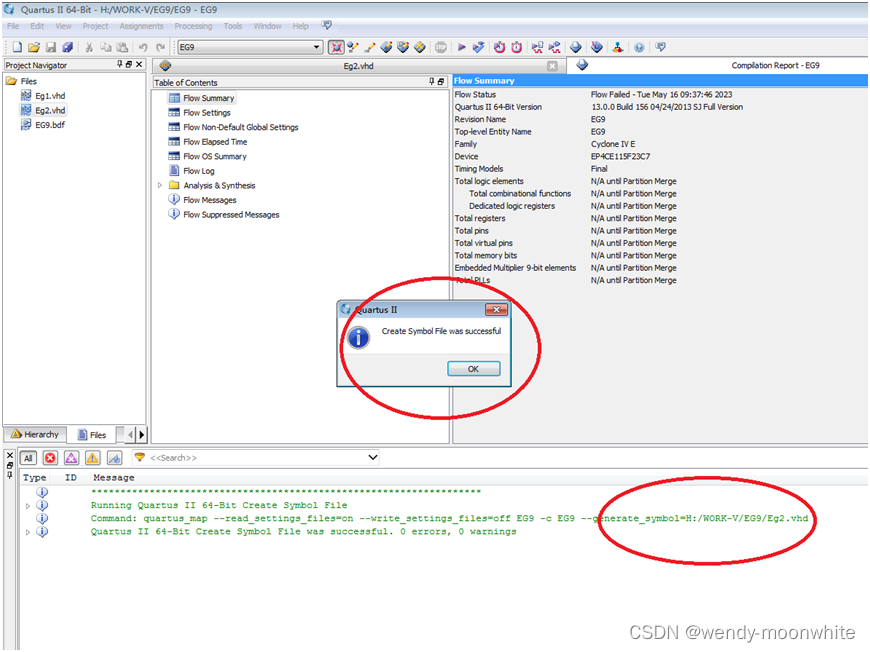Open Flow Messages entry
This screenshot has width=870, height=652.
pyautogui.click(x=209, y=200)
